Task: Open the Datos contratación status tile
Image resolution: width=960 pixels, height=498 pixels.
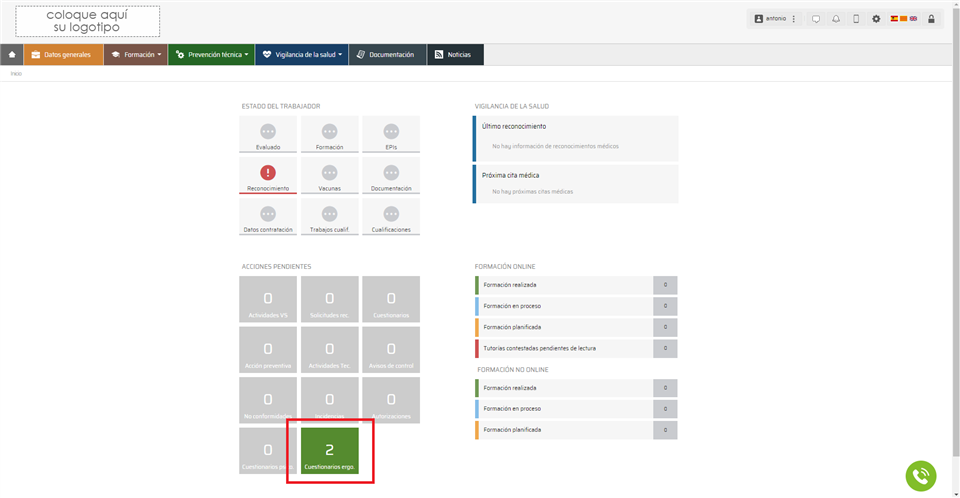Action: click(x=268, y=217)
